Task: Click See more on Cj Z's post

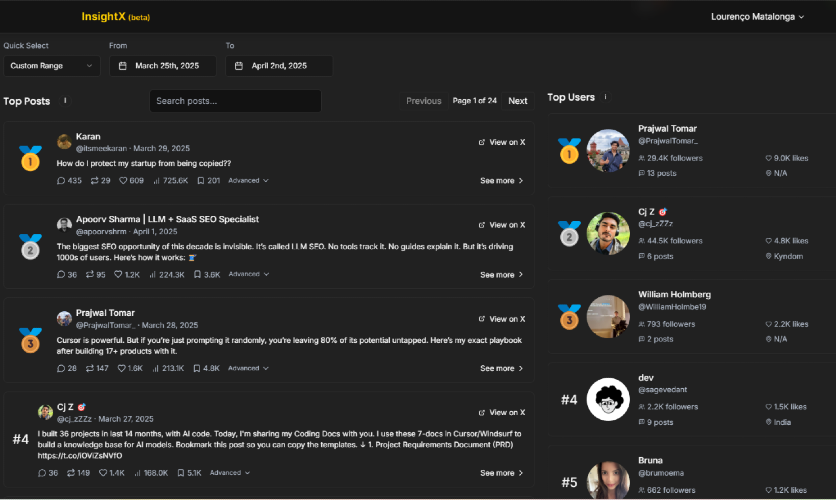Action: coord(502,473)
